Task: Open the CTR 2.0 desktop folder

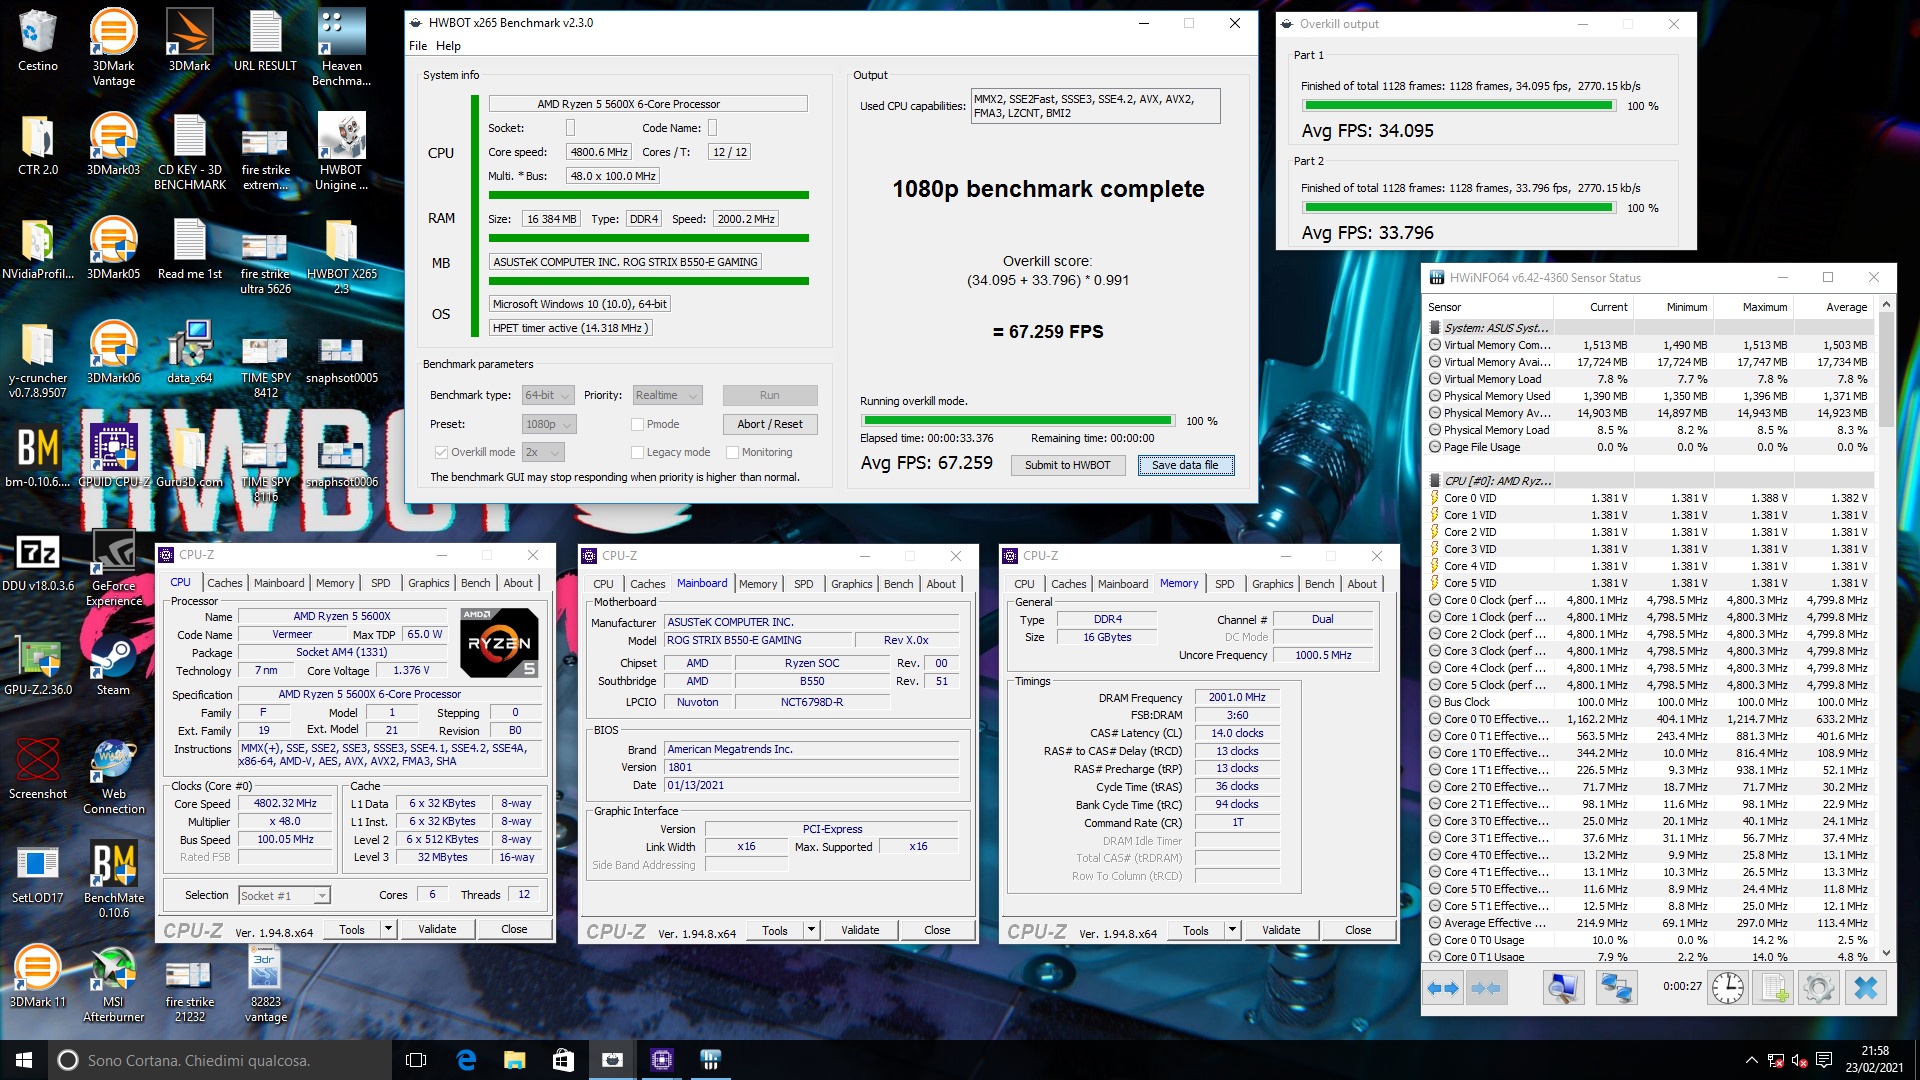Action: [x=37, y=145]
